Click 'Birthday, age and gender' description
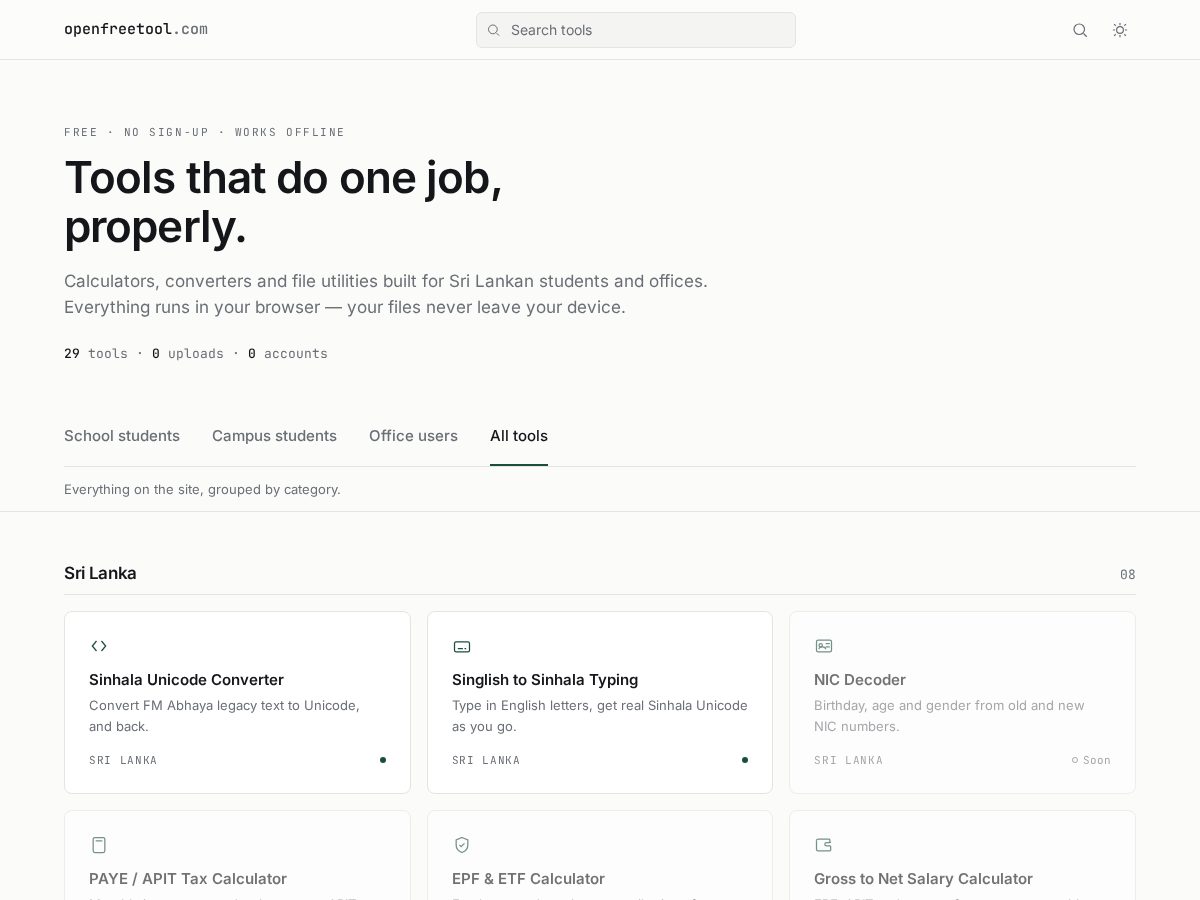 click(x=949, y=716)
